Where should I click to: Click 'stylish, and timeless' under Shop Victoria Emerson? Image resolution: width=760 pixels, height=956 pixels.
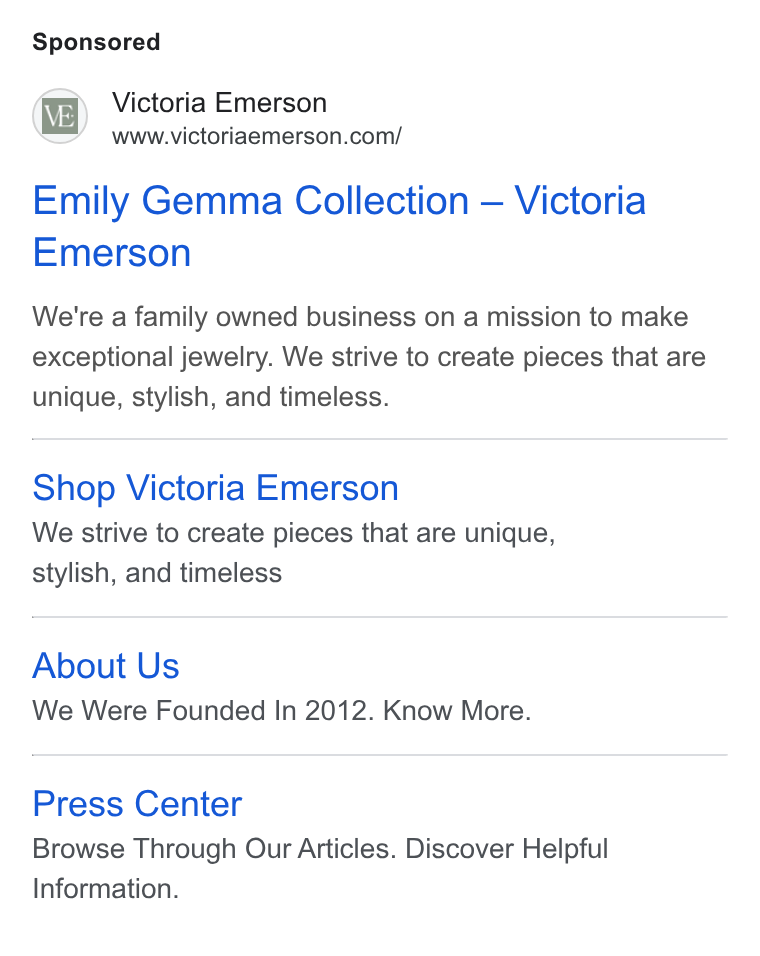(x=157, y=573)
